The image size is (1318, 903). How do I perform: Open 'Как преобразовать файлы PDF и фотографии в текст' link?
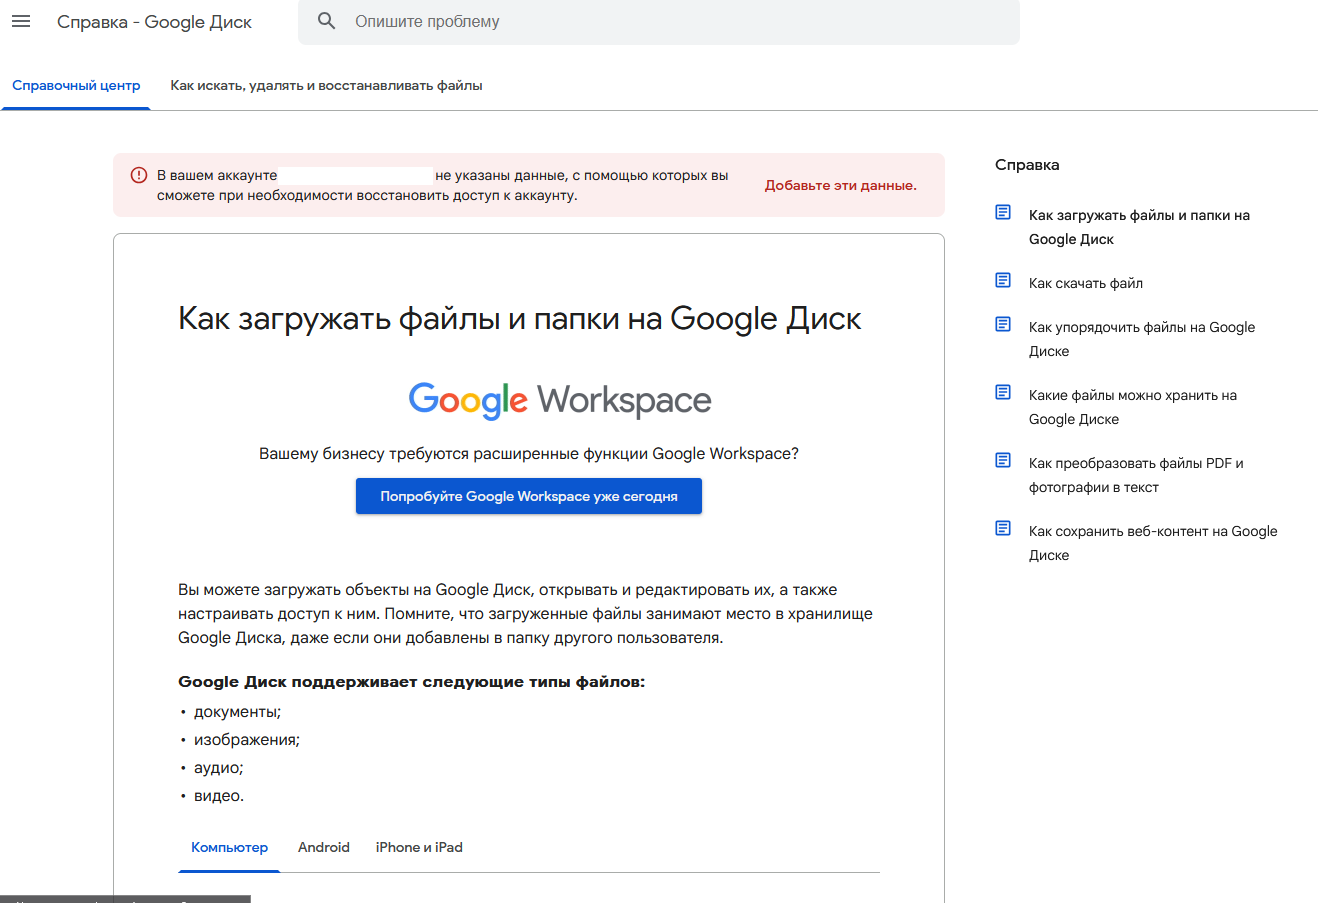coord(1136,475)
